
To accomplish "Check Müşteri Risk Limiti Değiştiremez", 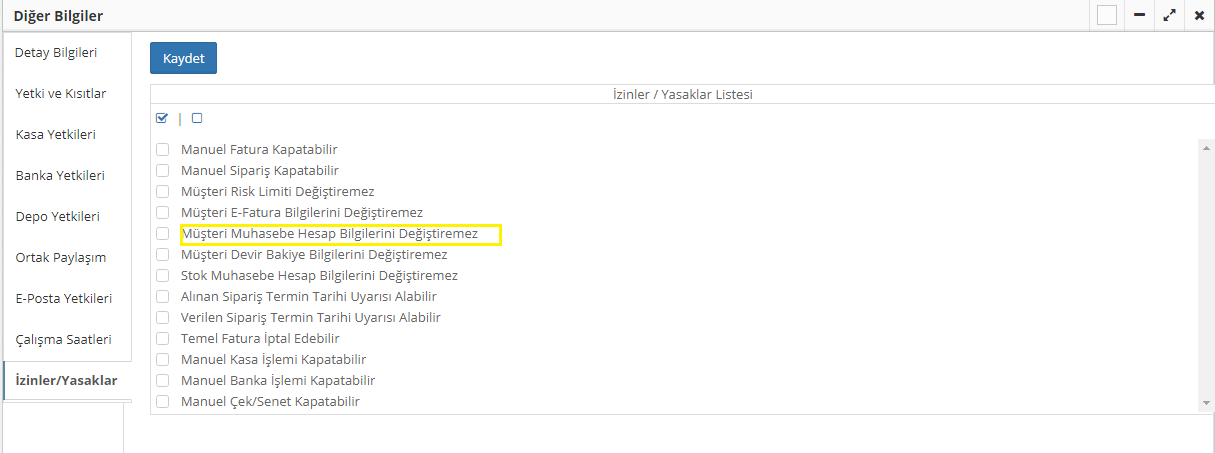I will click(x=162, y=192).
